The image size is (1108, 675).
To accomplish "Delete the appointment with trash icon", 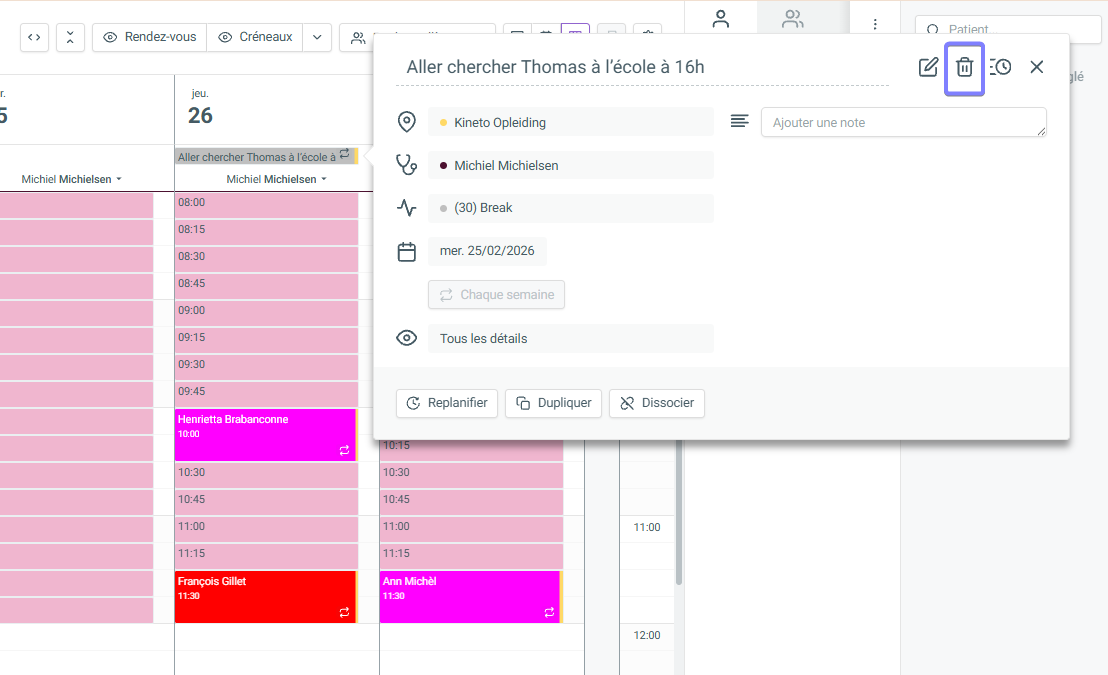I will 964,67.
